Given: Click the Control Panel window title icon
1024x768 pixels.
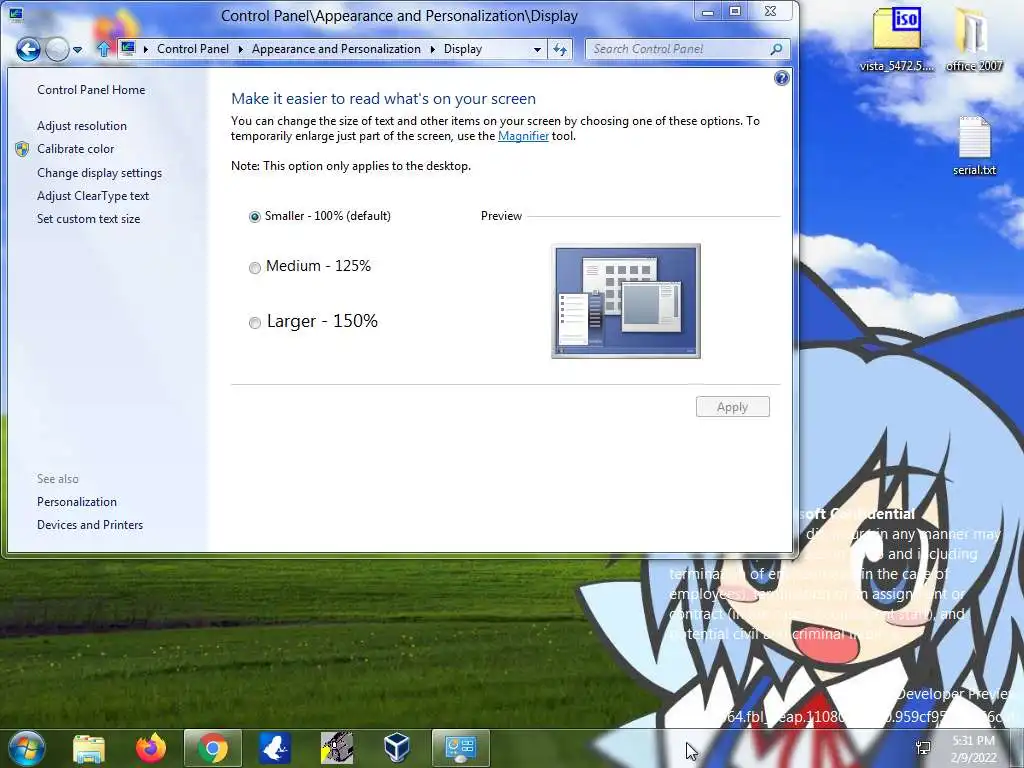Looking at the screenshot, I should click(16, 14).
